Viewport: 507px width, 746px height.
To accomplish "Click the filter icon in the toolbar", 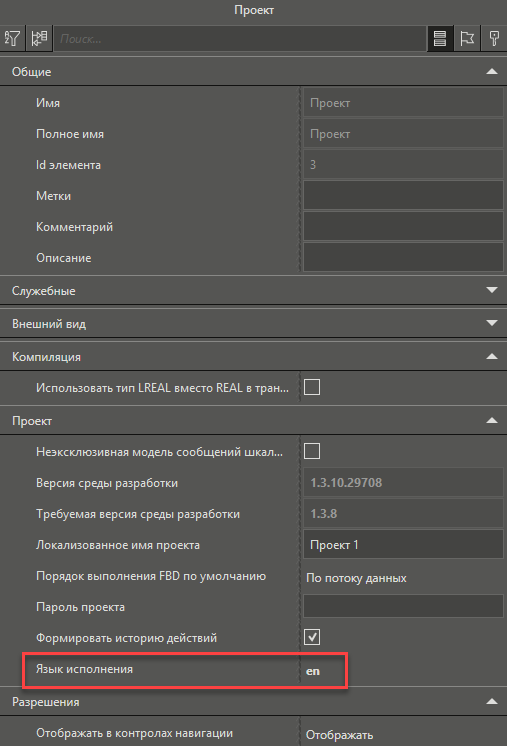I will tap(12, 38).
